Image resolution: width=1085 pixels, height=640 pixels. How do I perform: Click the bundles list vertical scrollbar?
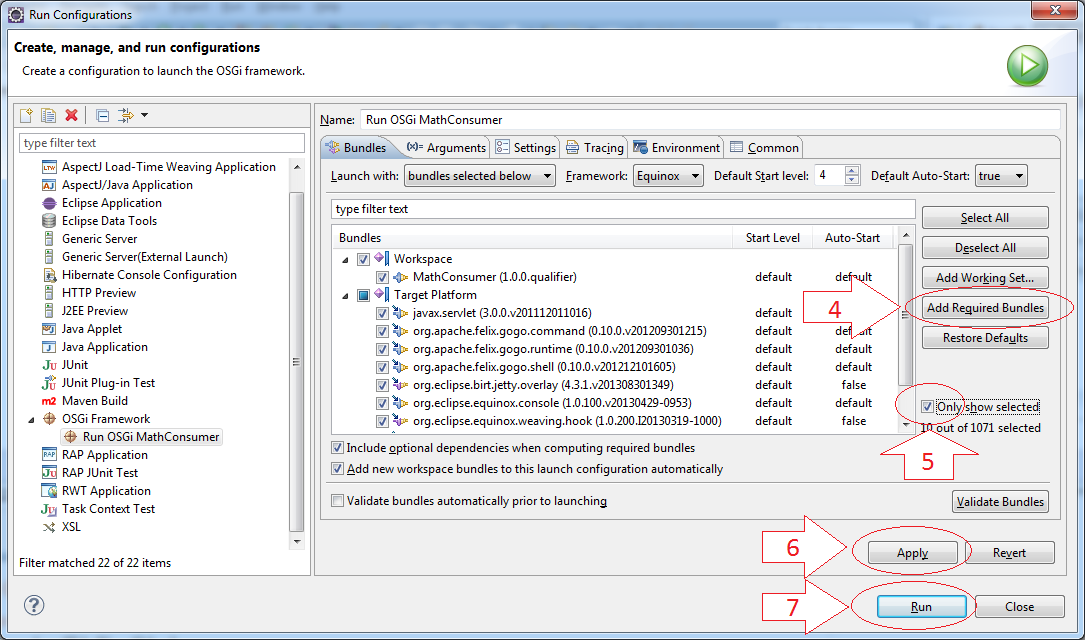905,315
